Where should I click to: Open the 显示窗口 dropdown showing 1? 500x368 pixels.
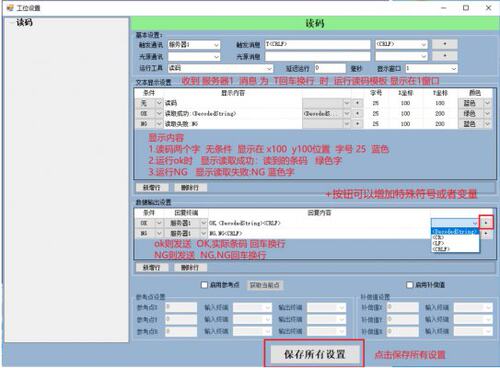(431, 68)
